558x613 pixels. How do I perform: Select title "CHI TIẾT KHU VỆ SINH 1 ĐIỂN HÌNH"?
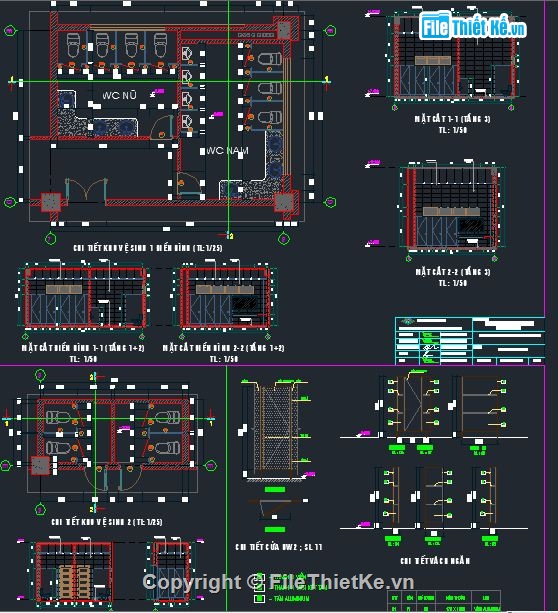133,248
